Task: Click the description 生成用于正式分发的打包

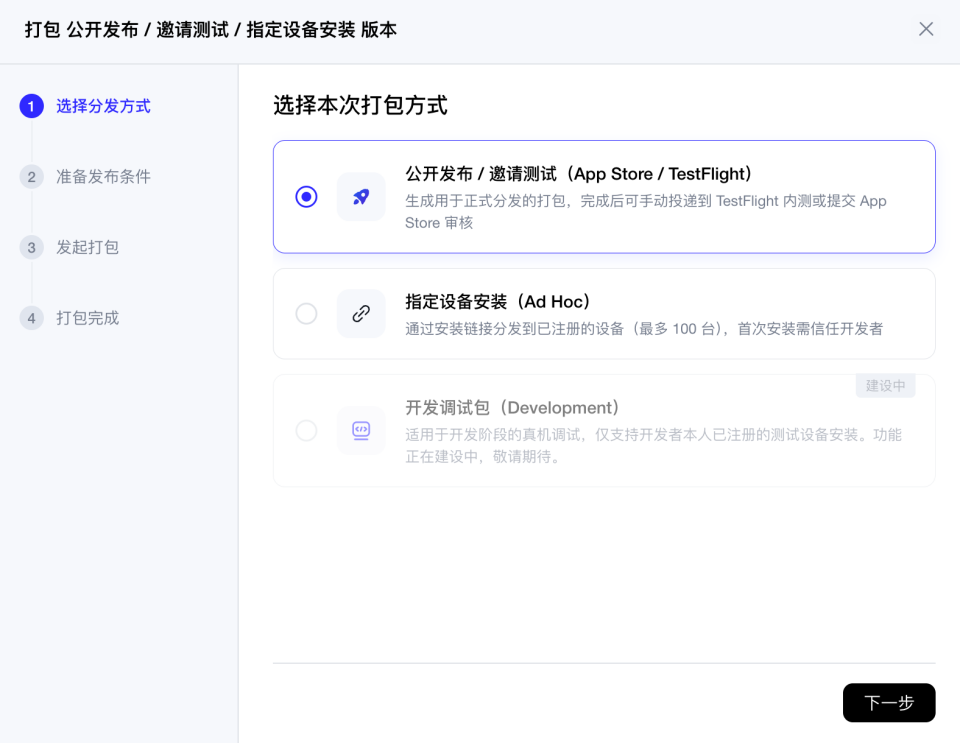Action: [x=645, y=212]
